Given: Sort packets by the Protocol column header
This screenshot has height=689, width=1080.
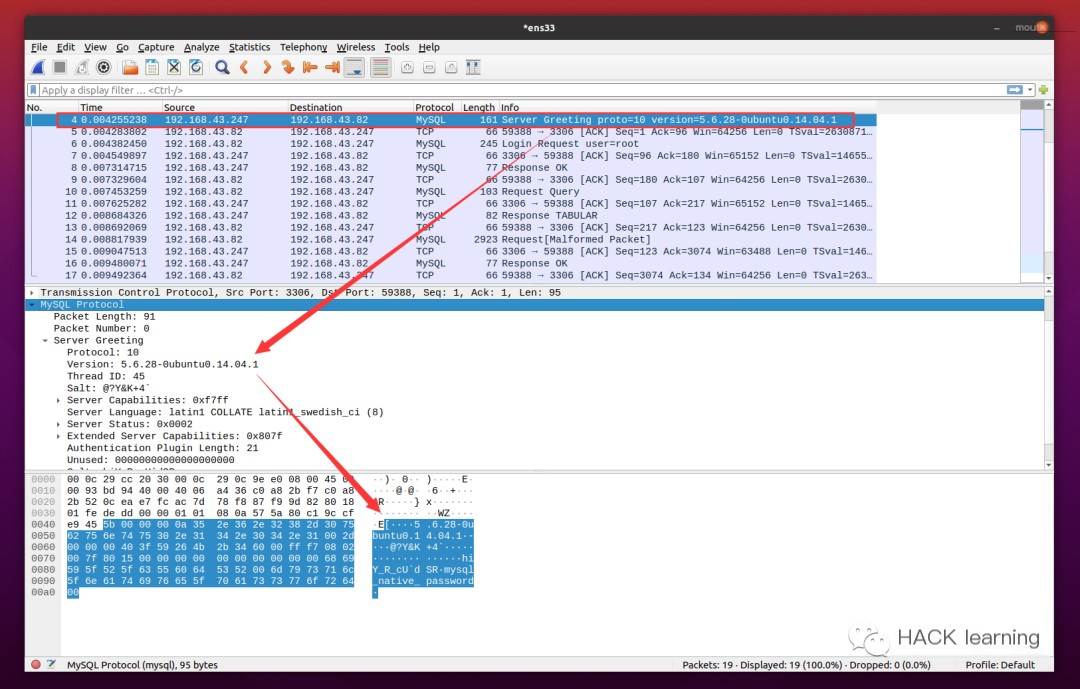Looking at the screenshot, I should (x=435, y=107).
